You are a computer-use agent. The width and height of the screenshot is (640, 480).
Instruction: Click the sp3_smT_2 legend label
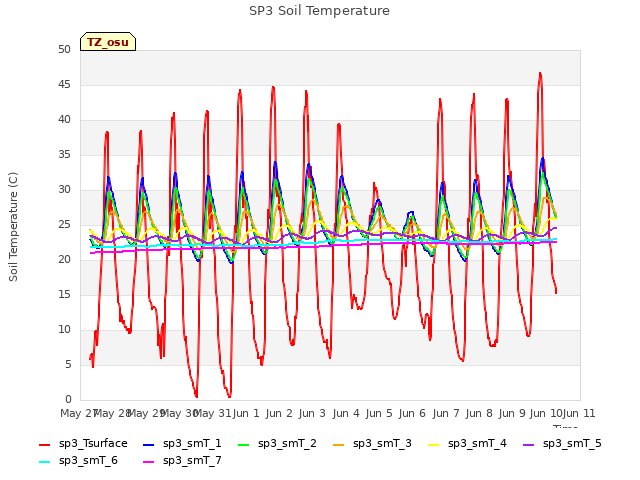(287, 444)
